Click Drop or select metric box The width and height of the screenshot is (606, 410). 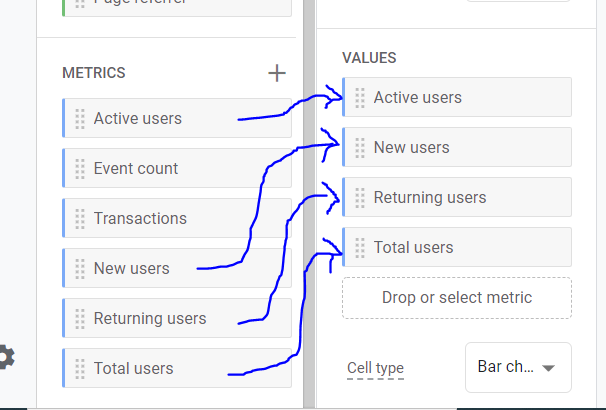click(457, 298)
